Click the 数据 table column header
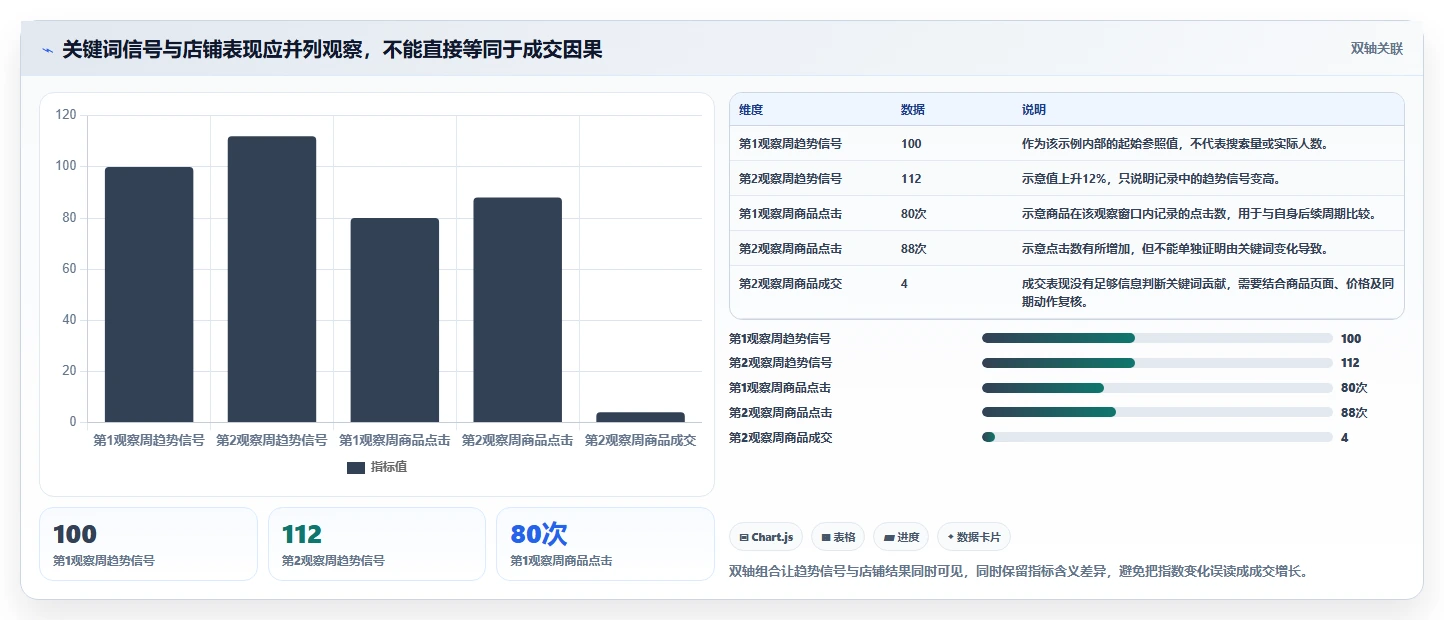Image resolution: width=1444 pixels, height=620 pixels. pyautogui.click(x=913, y=110)
